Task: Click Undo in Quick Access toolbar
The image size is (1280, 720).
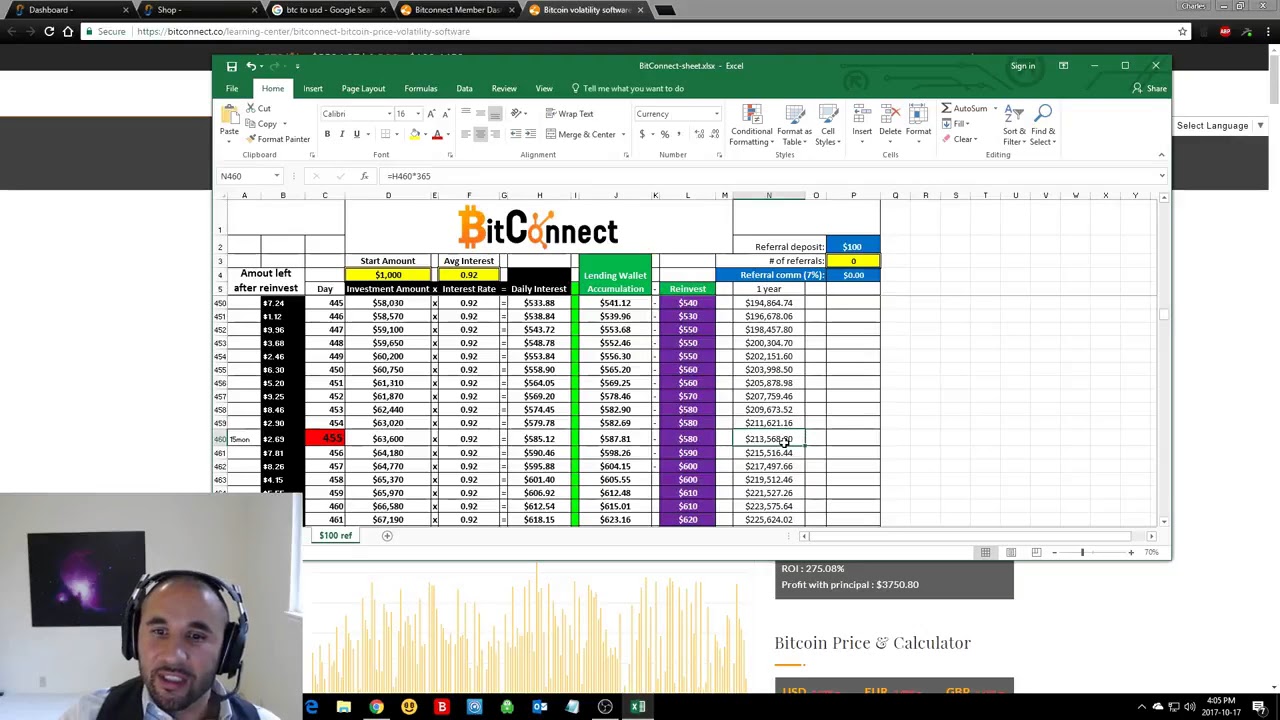Action: point(251,66)
